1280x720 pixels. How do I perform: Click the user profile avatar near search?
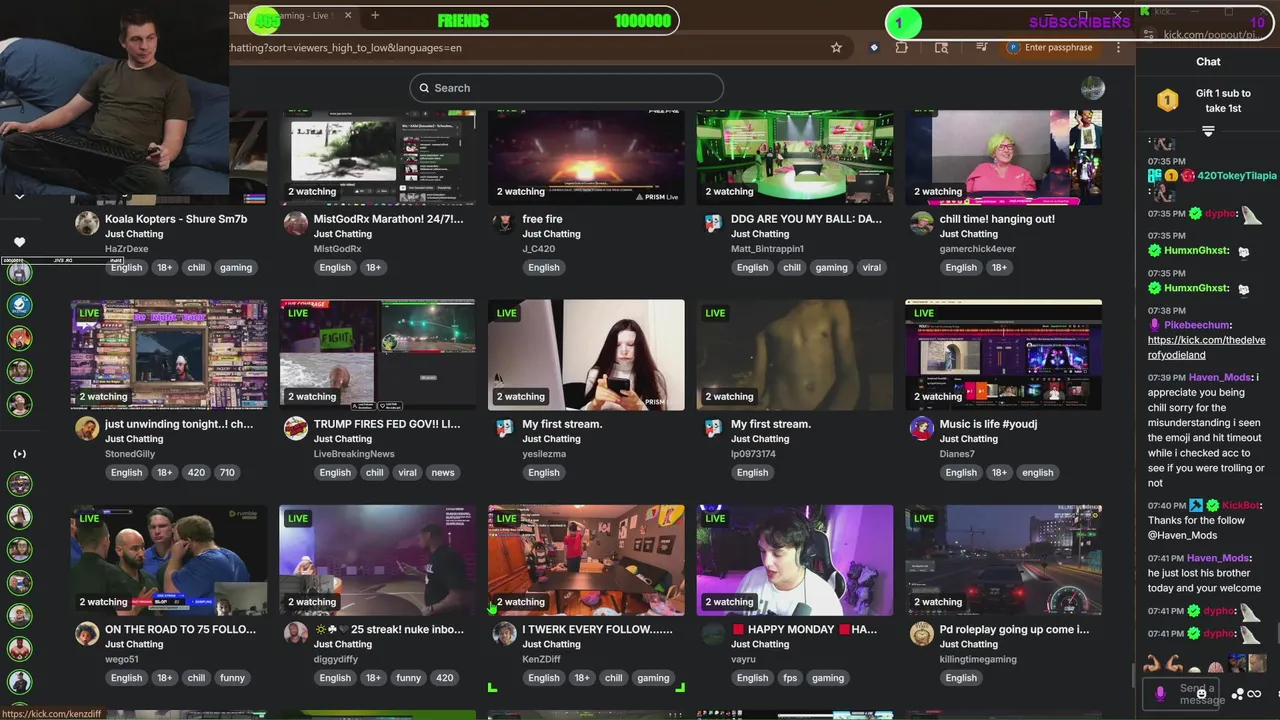point(1092,88)
